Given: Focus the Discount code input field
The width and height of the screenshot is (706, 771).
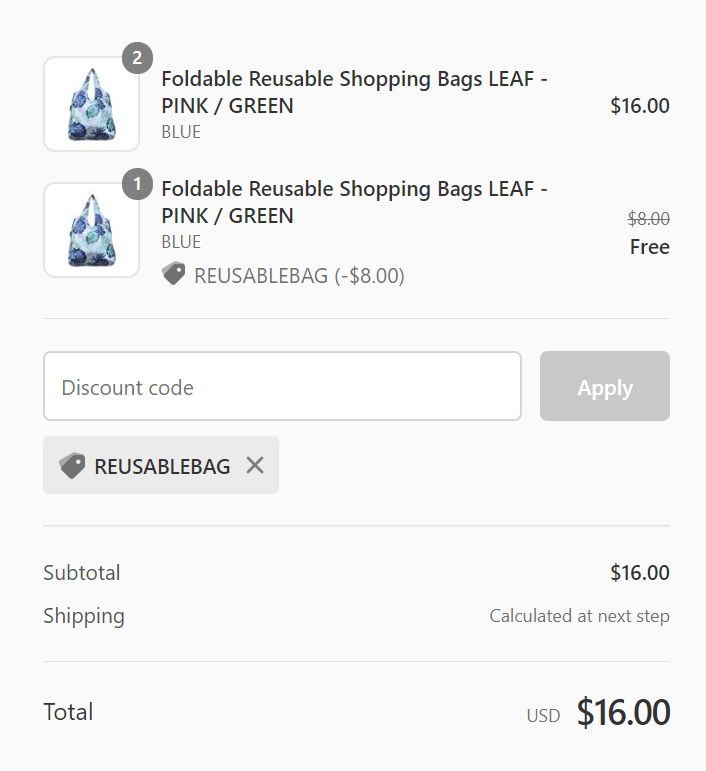Looking at the screenshot, I should point(282,387).
